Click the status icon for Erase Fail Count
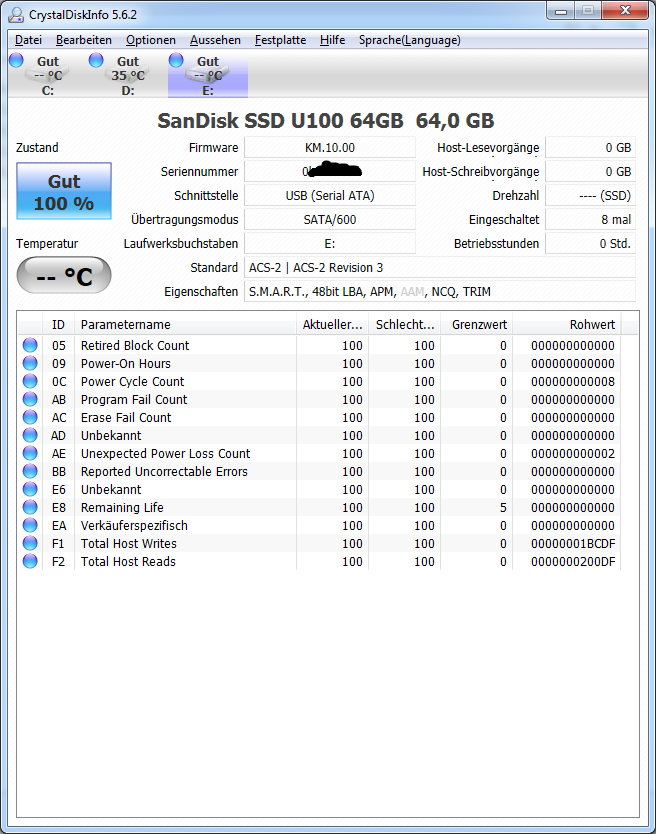This screenshot has width=656, height=834. [30, 418]
